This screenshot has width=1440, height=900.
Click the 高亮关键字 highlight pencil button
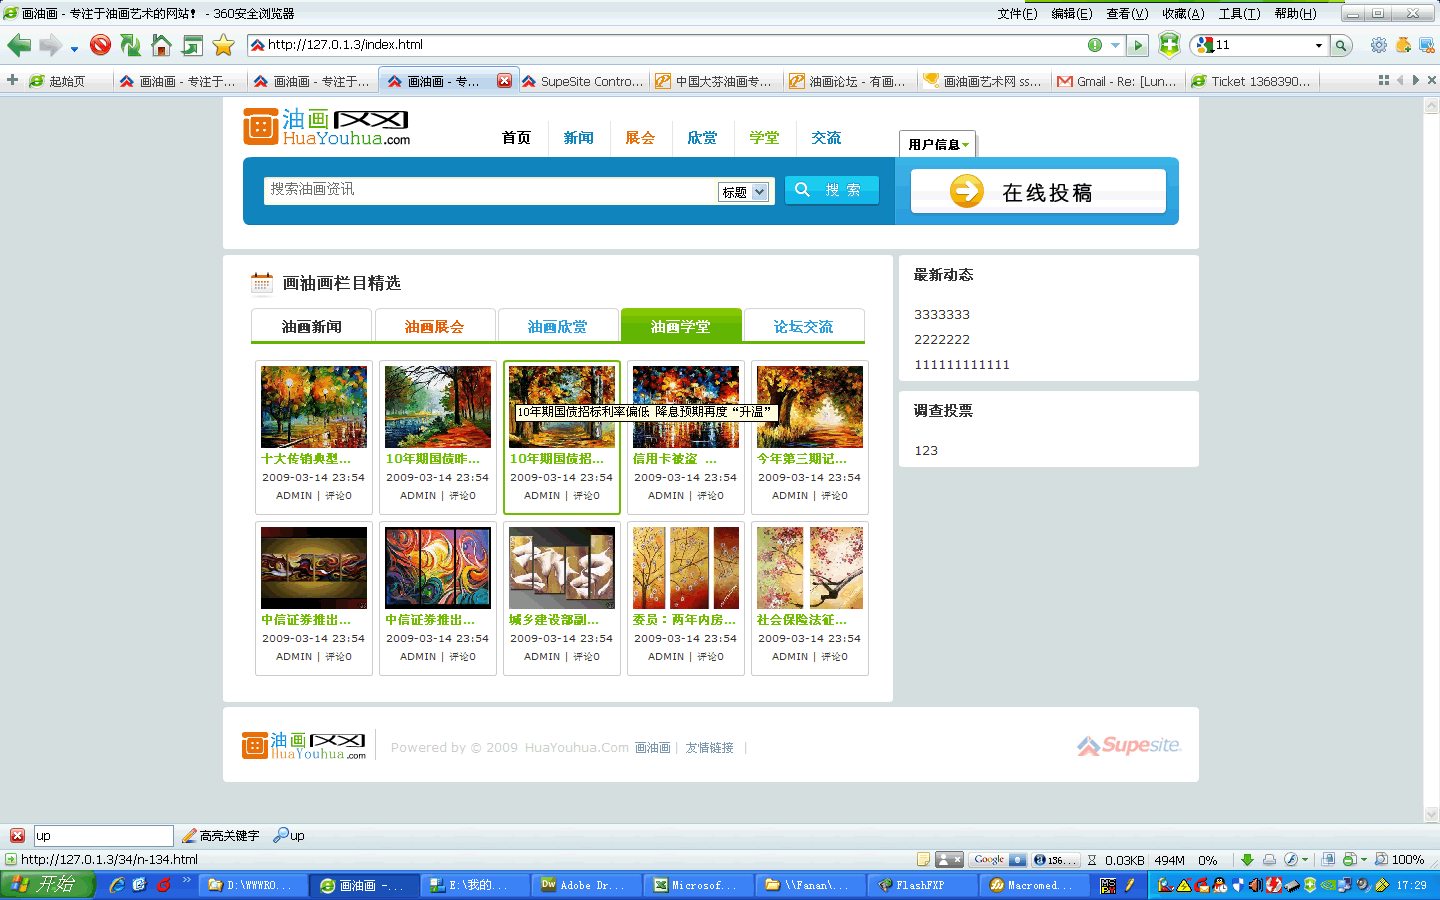click(x=220, y=836)
